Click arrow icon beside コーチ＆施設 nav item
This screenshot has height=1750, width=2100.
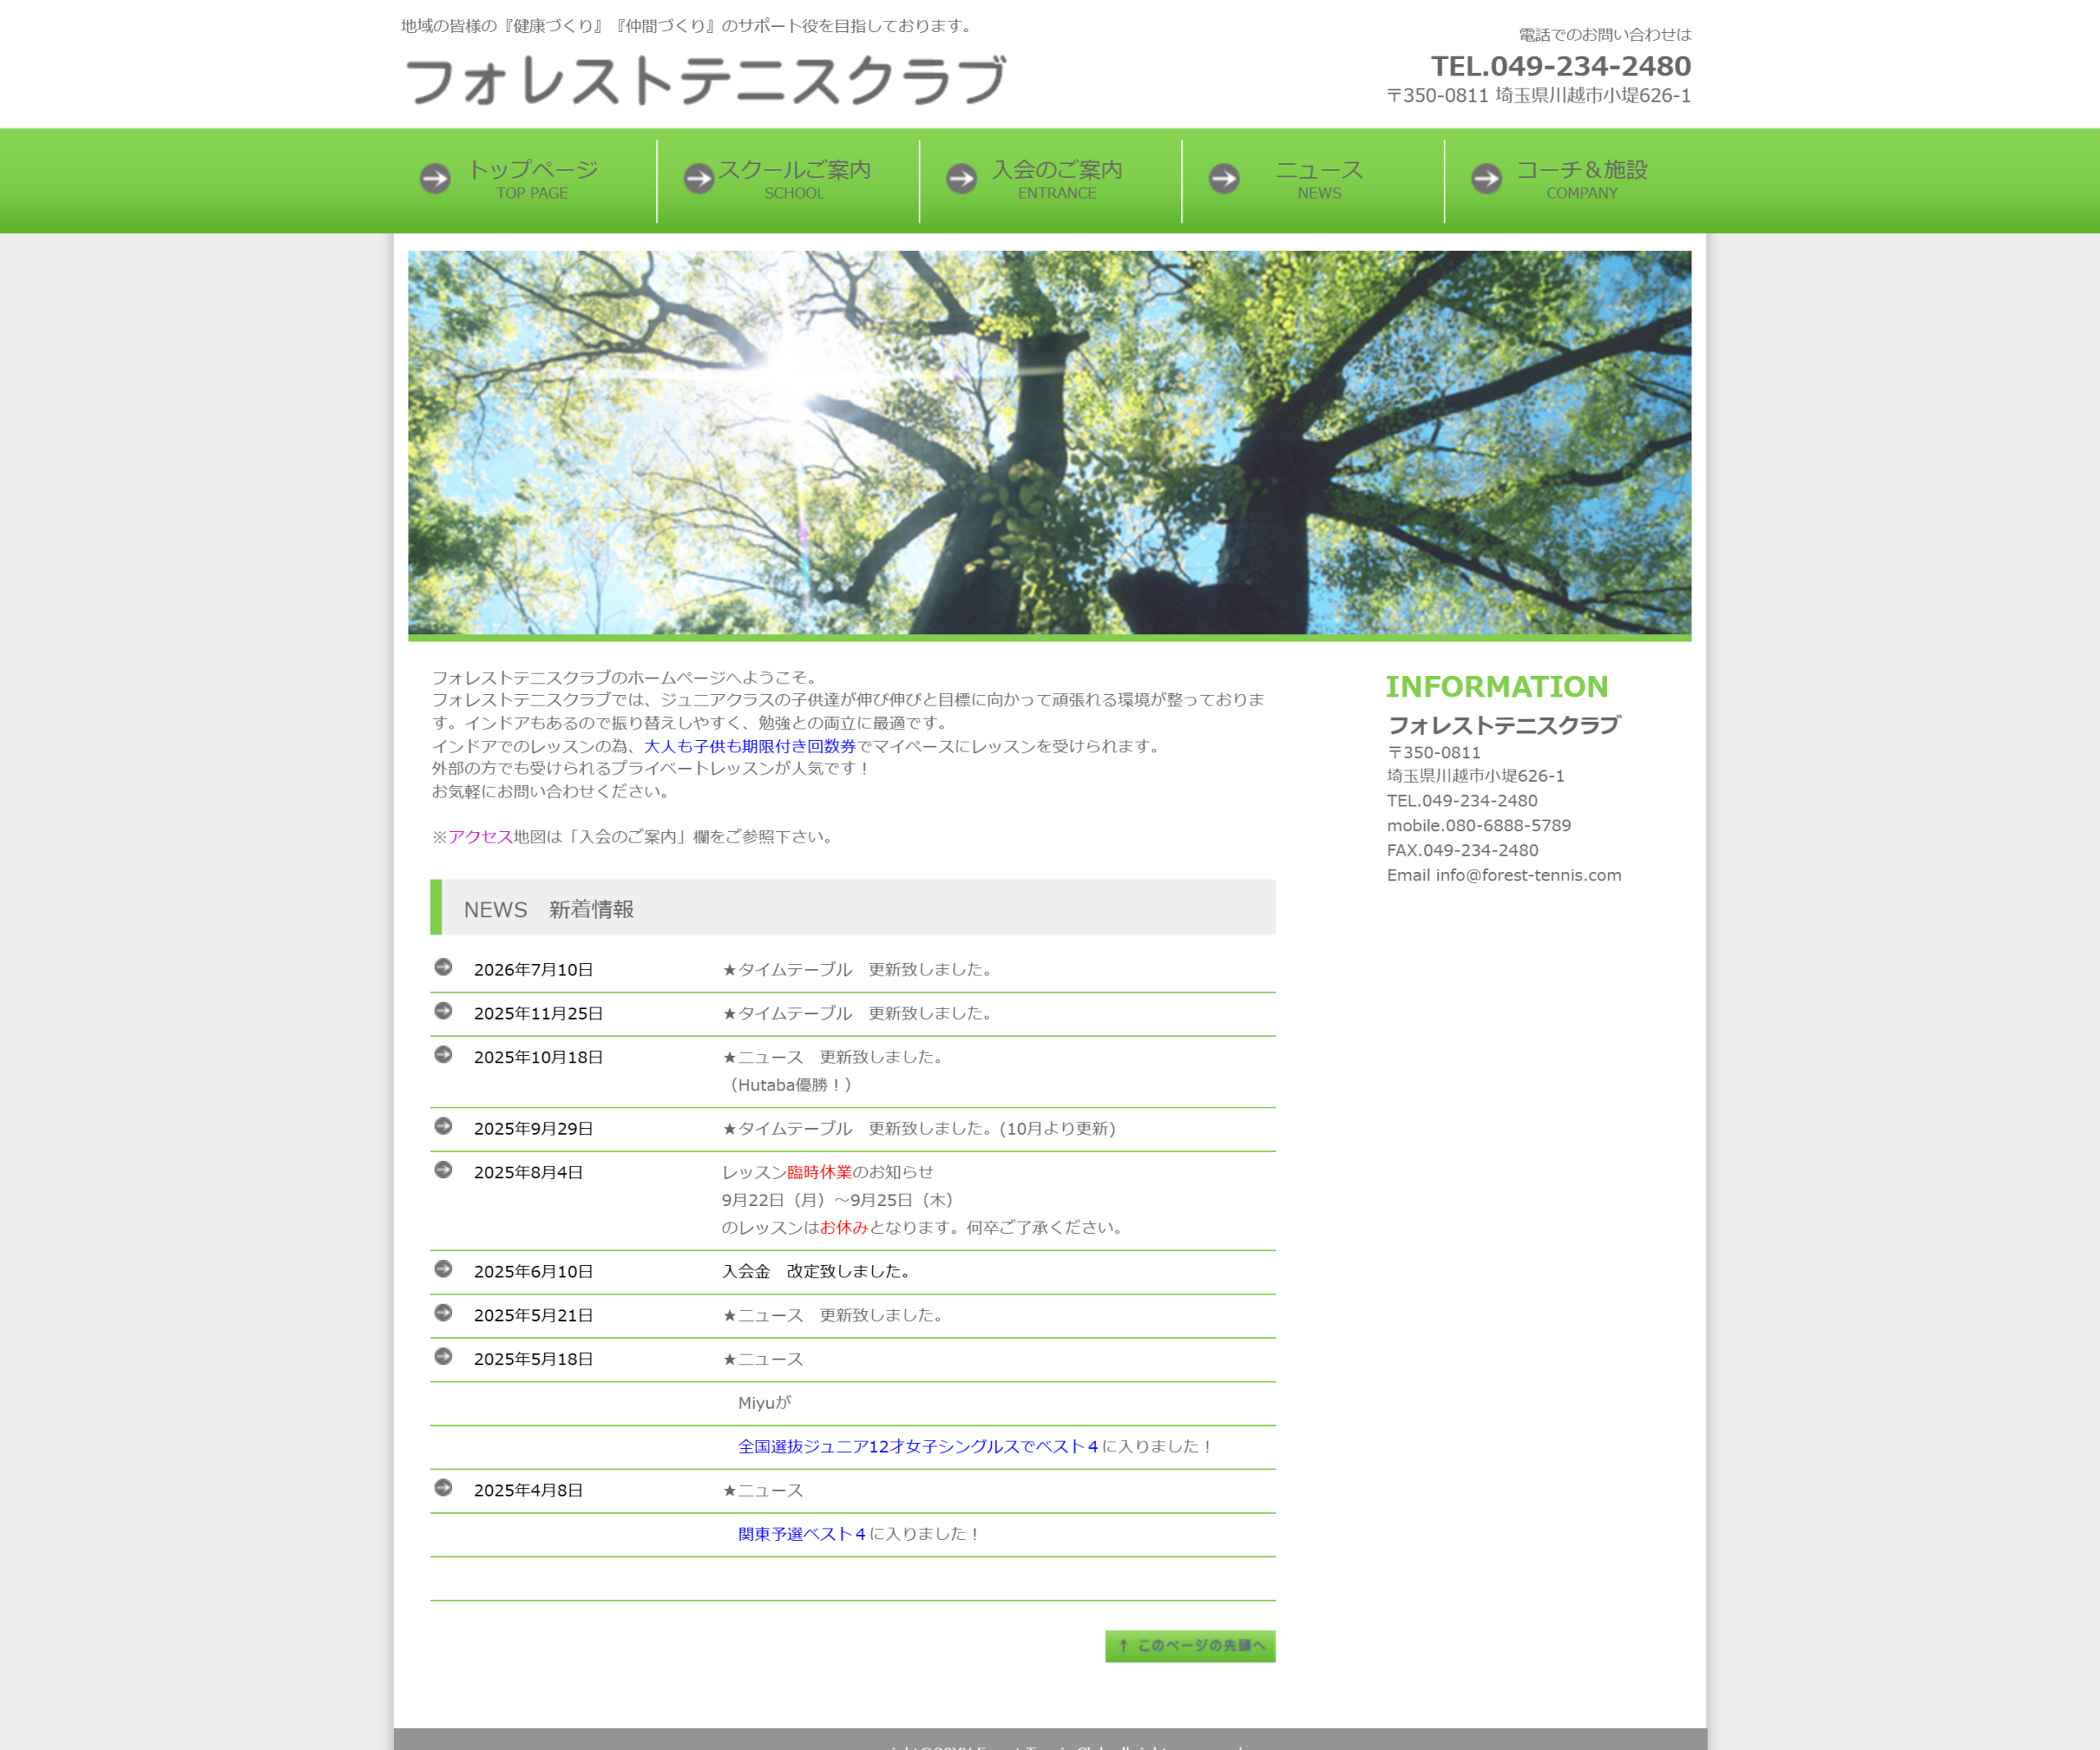1487,179
